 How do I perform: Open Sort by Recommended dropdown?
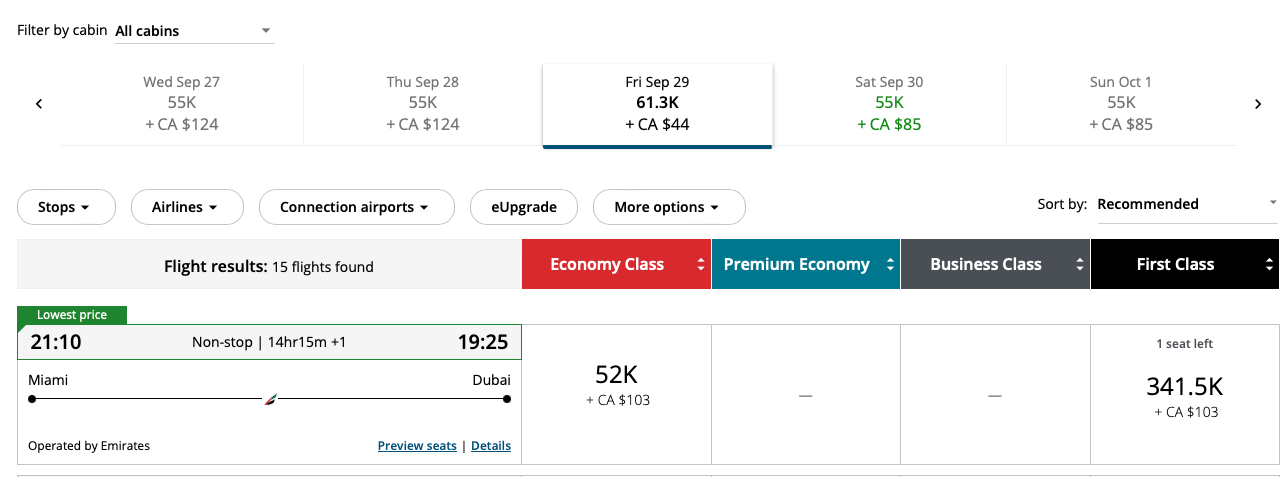(1187, 204)
